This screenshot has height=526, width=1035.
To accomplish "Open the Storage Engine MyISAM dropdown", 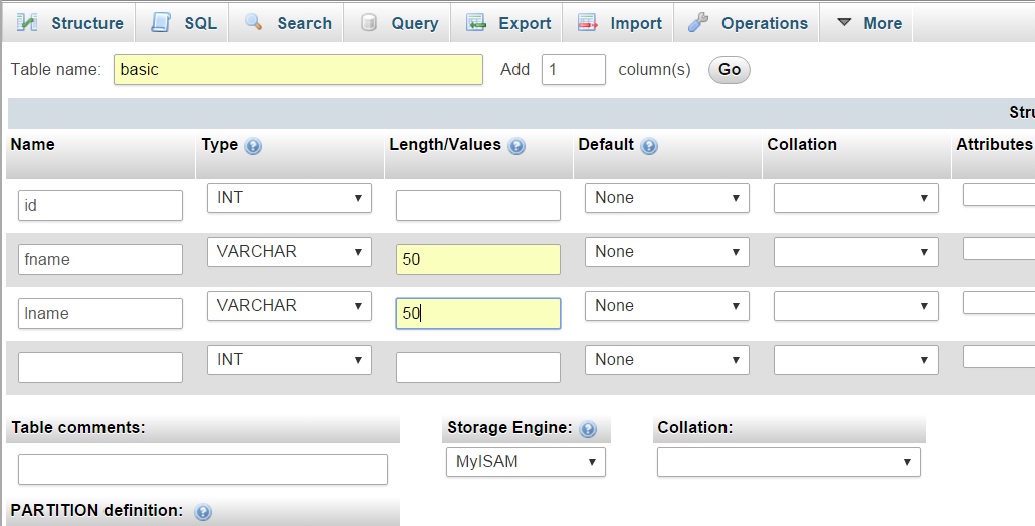I will point(525,462).
